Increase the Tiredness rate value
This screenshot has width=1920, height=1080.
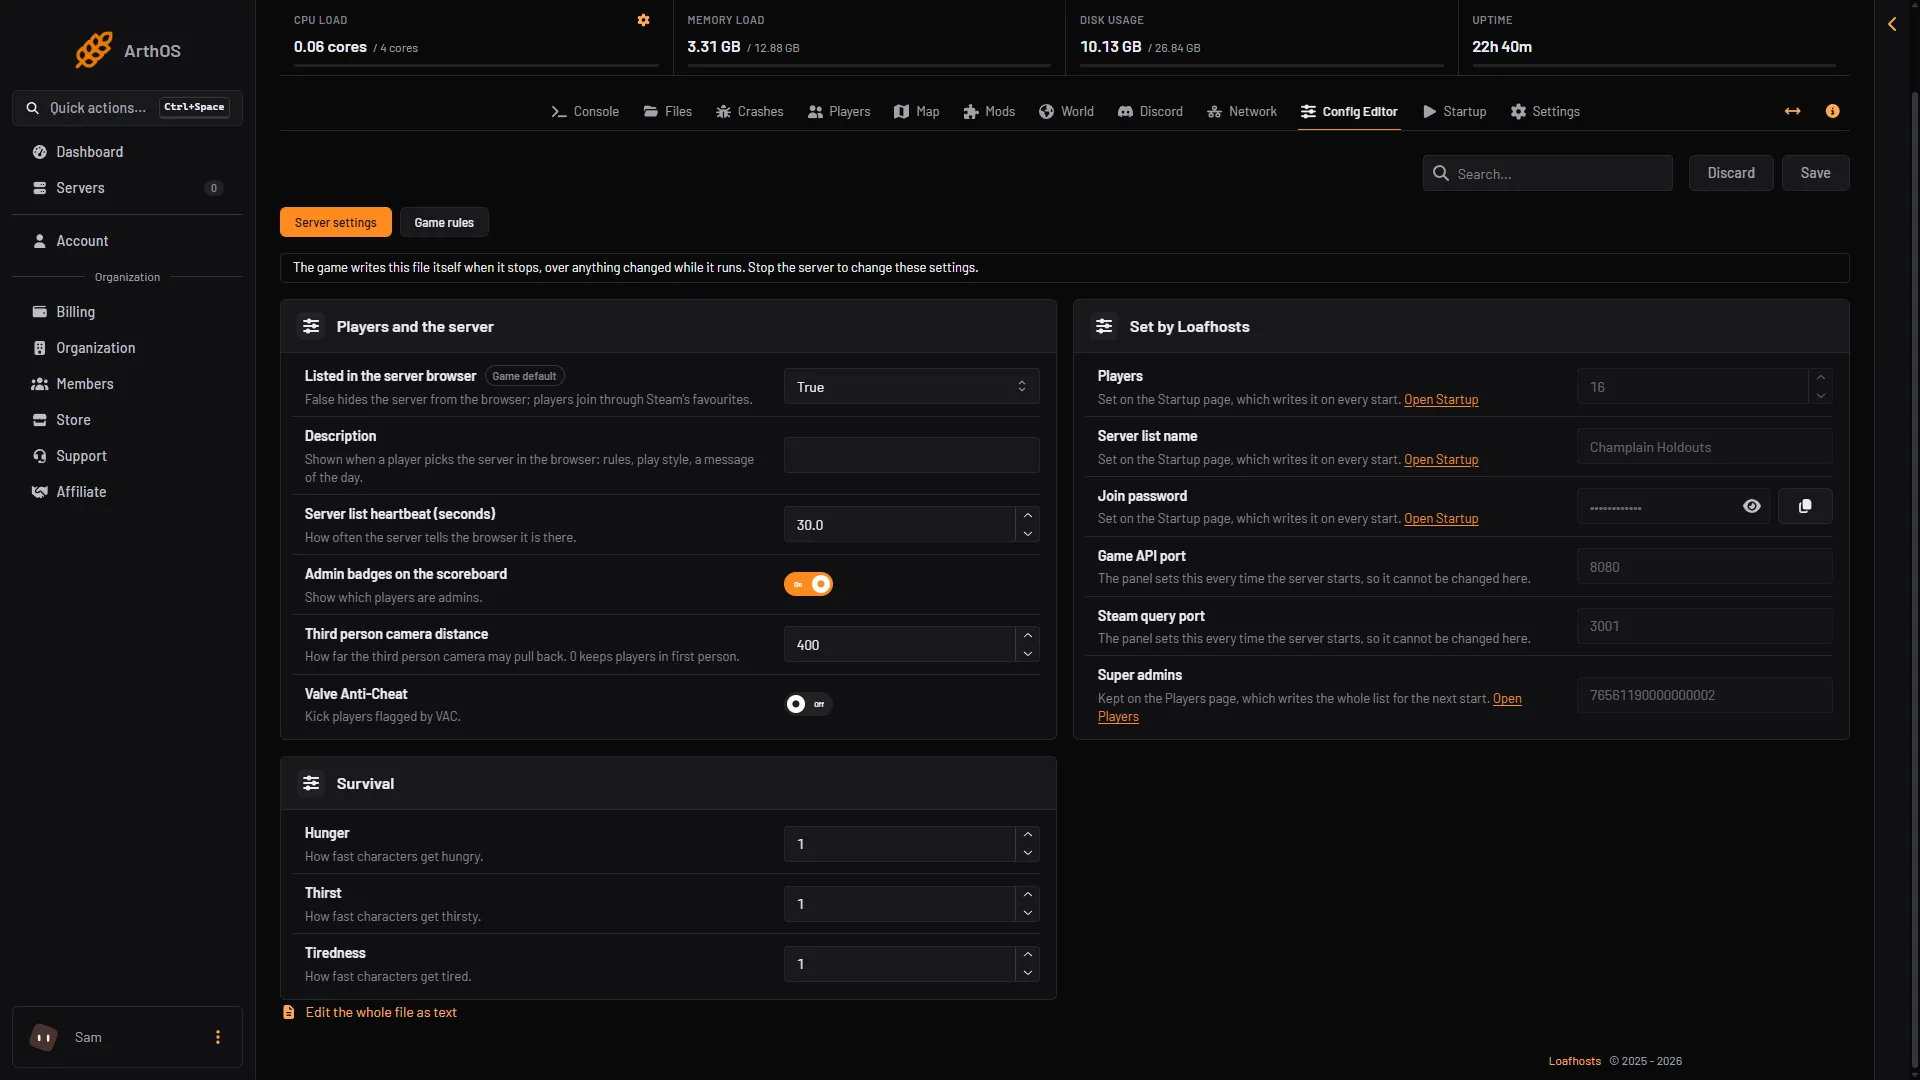[1027, 955]
